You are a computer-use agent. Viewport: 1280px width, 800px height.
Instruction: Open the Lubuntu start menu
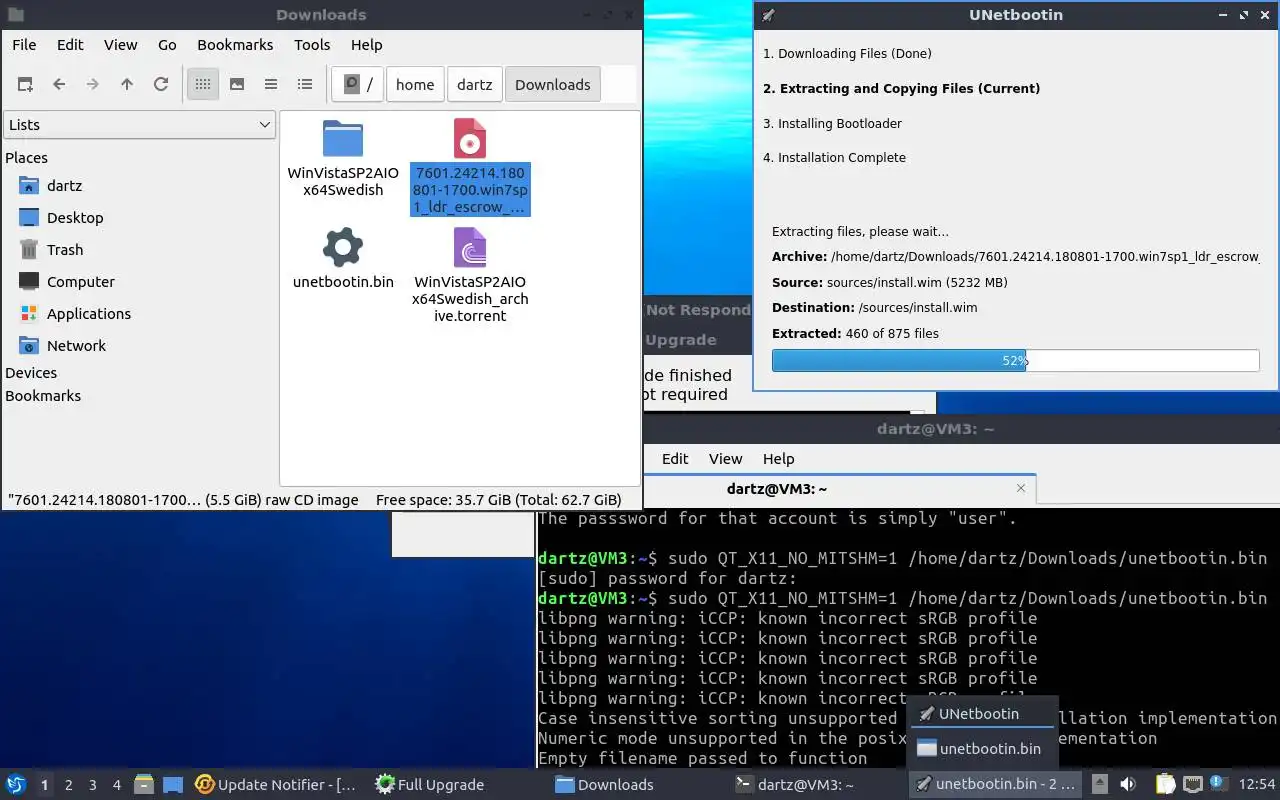pyautogui.click(x=16, y=785)
